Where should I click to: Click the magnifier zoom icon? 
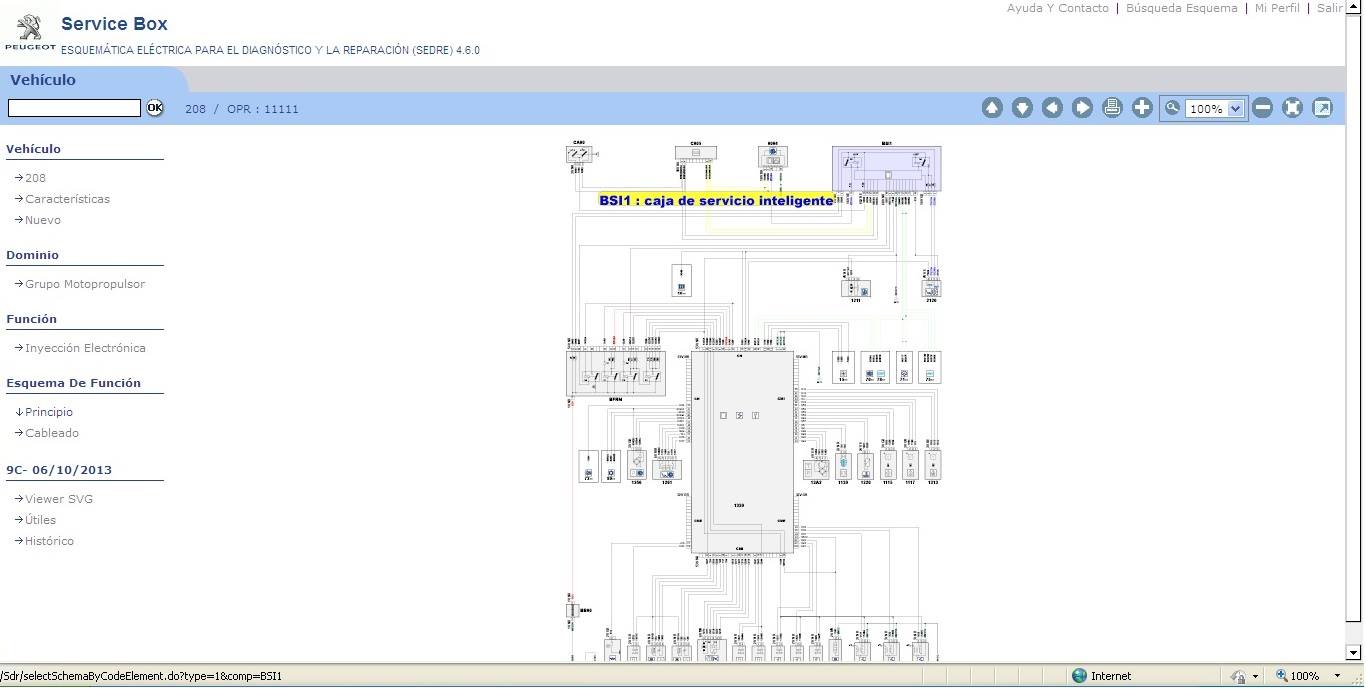tap(1172, 108)
